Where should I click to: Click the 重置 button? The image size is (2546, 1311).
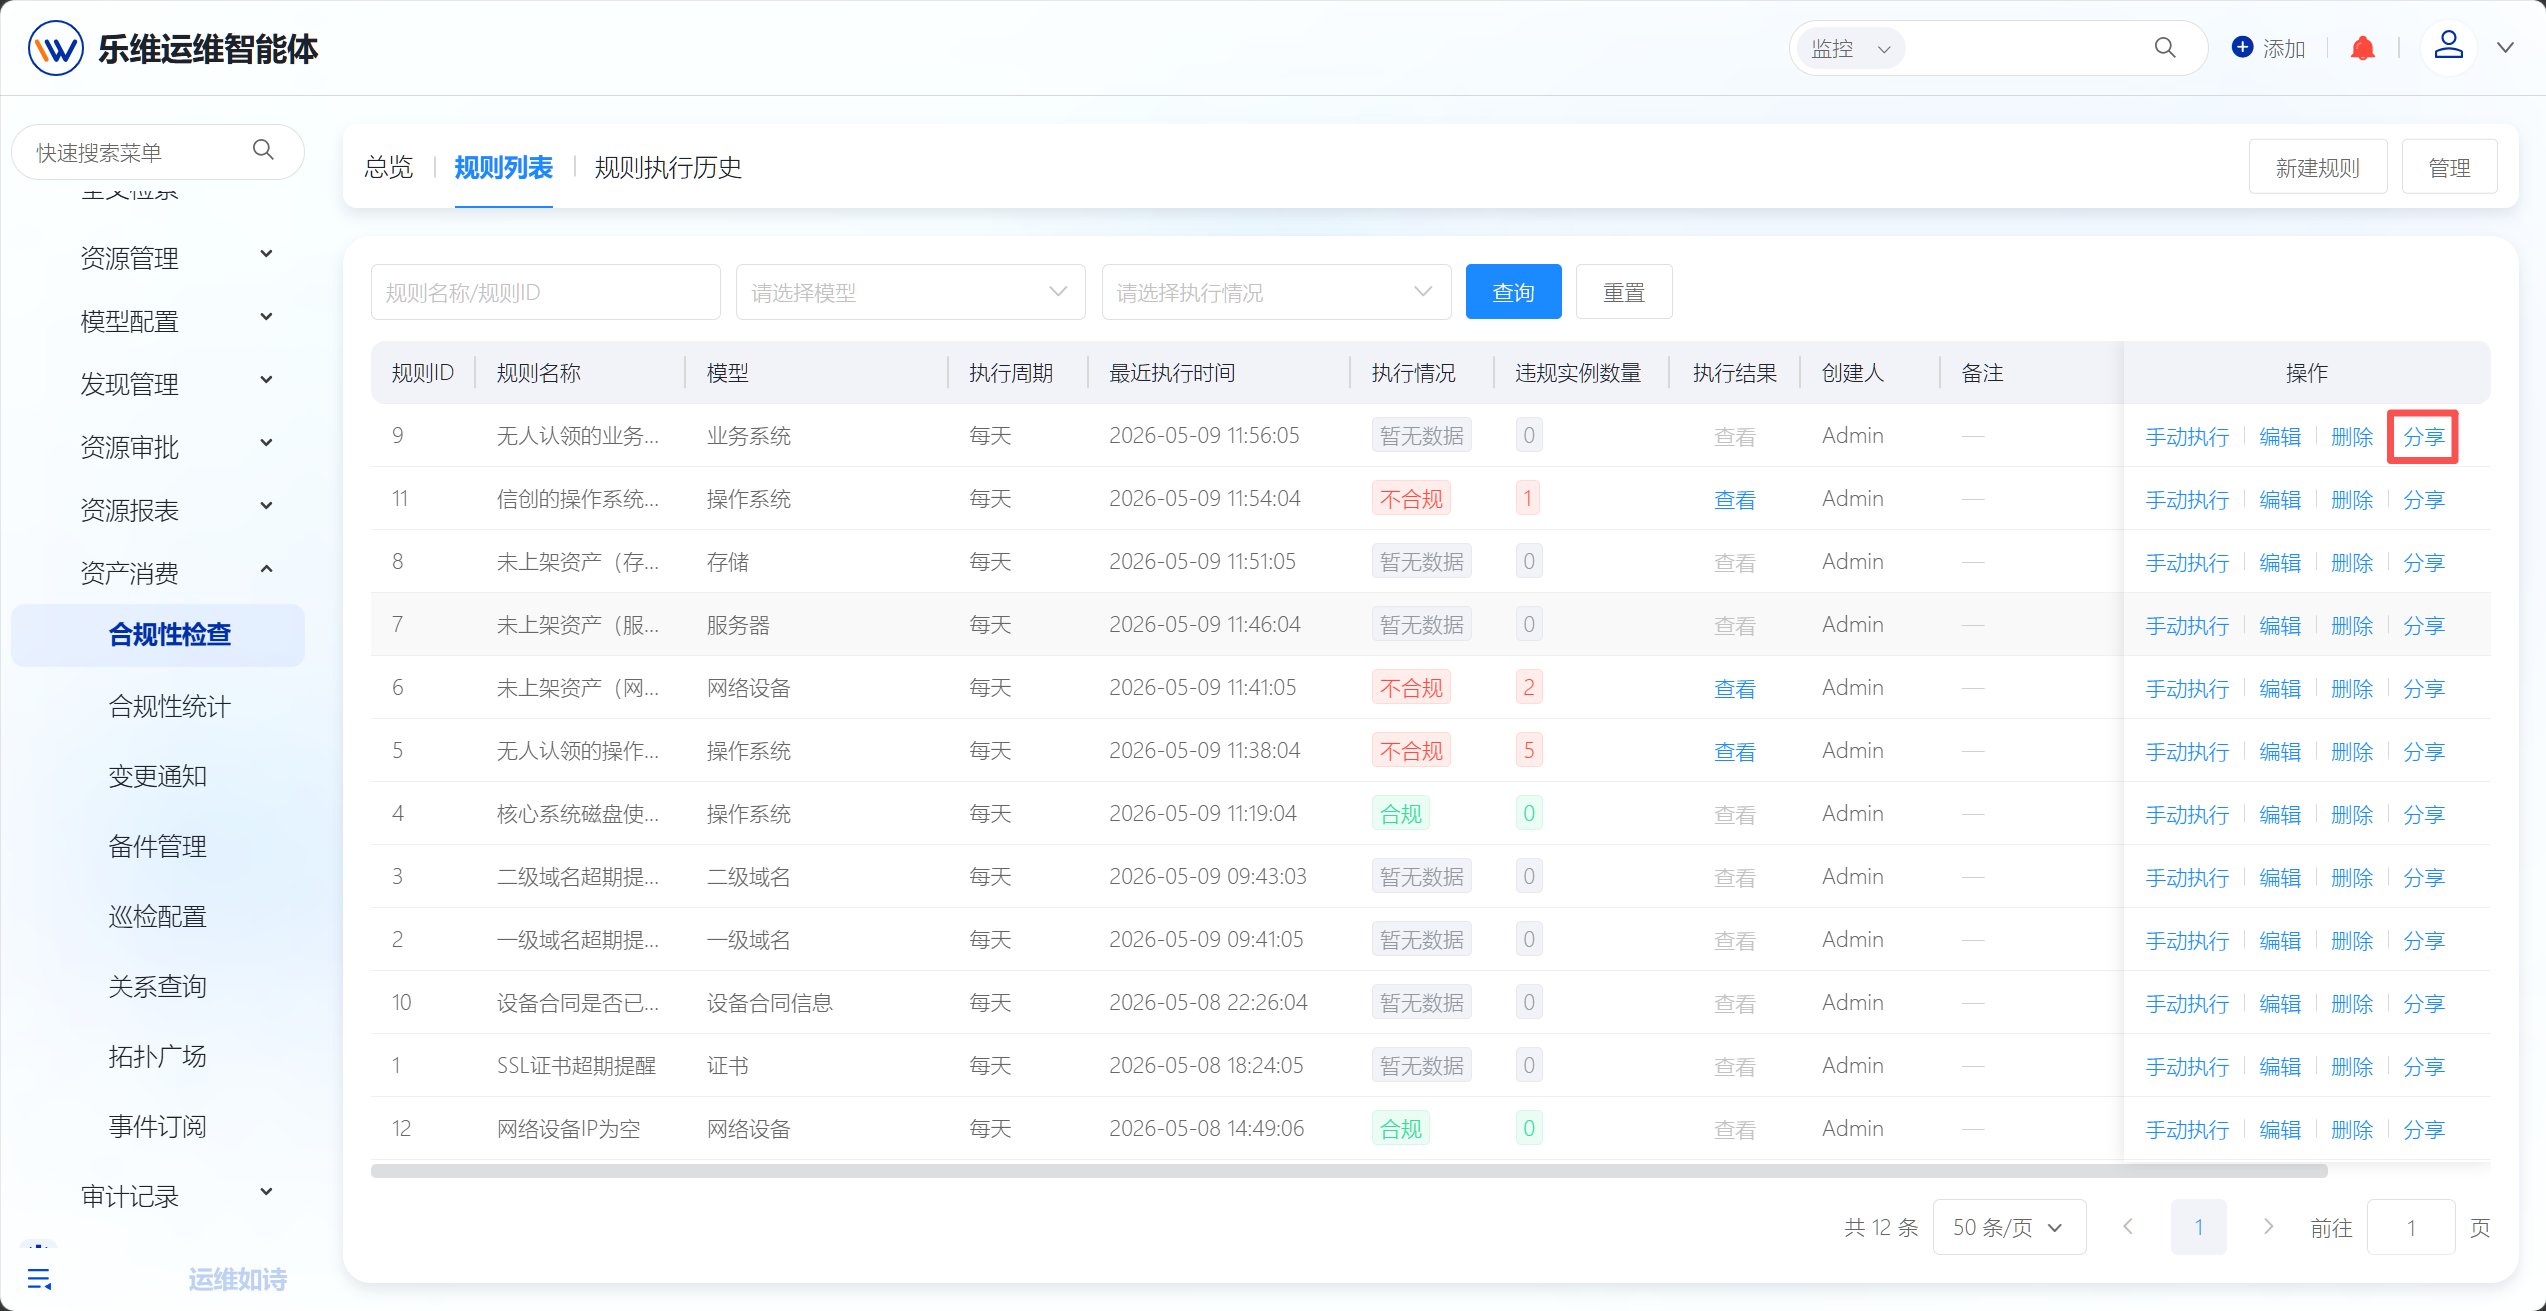[1624, 292]
